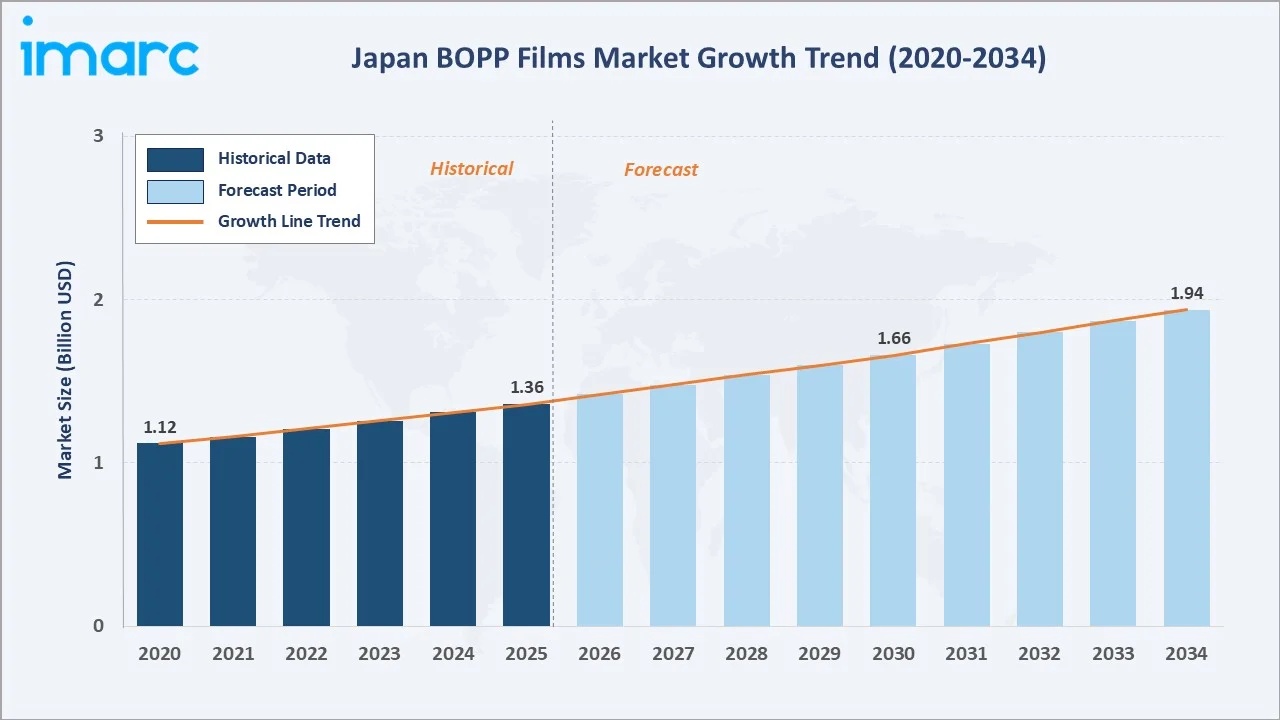Screen dimensions: 1280x720
Task: Click the orange 'Historical' section label
Action: click(472, 168)
